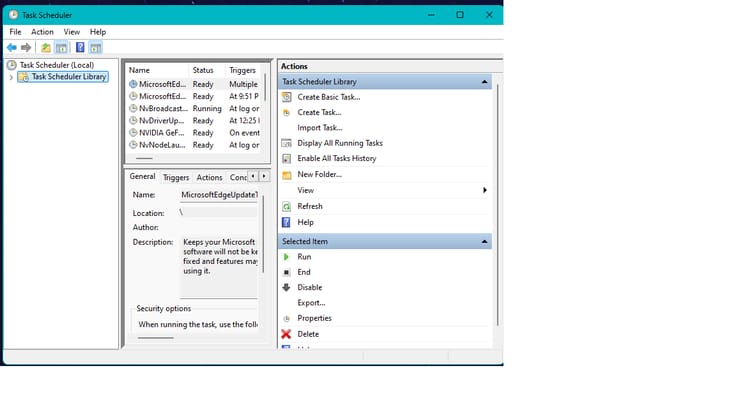This screenshot has width=736, height=414.
Task: Collapse the Task Scheduler Library actions section
Action: pos(485,82)
